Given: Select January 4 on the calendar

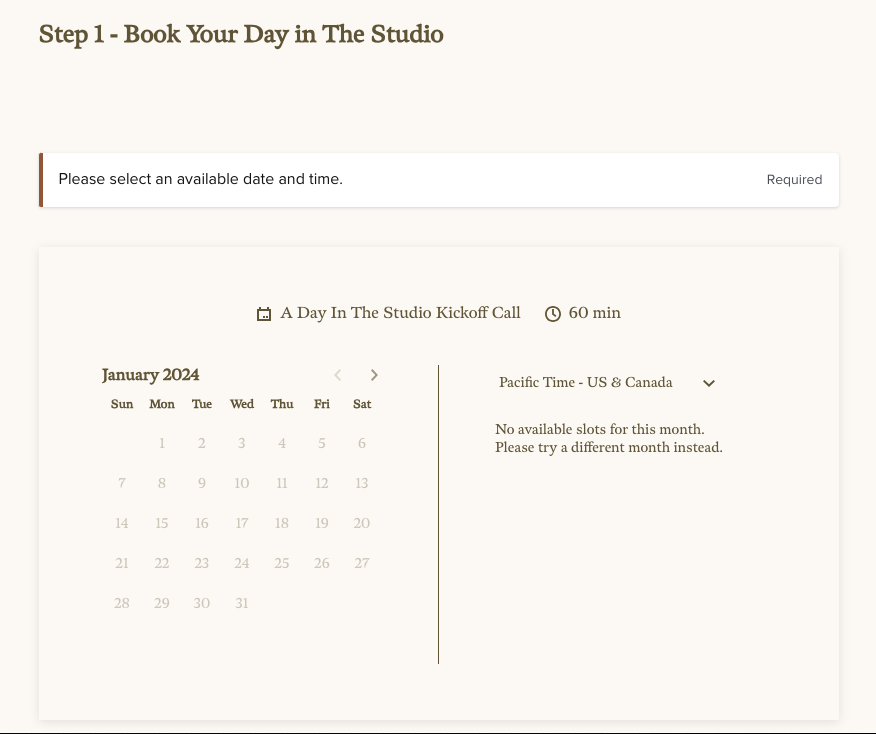Looking at the screenshot, I should [282, 444].
